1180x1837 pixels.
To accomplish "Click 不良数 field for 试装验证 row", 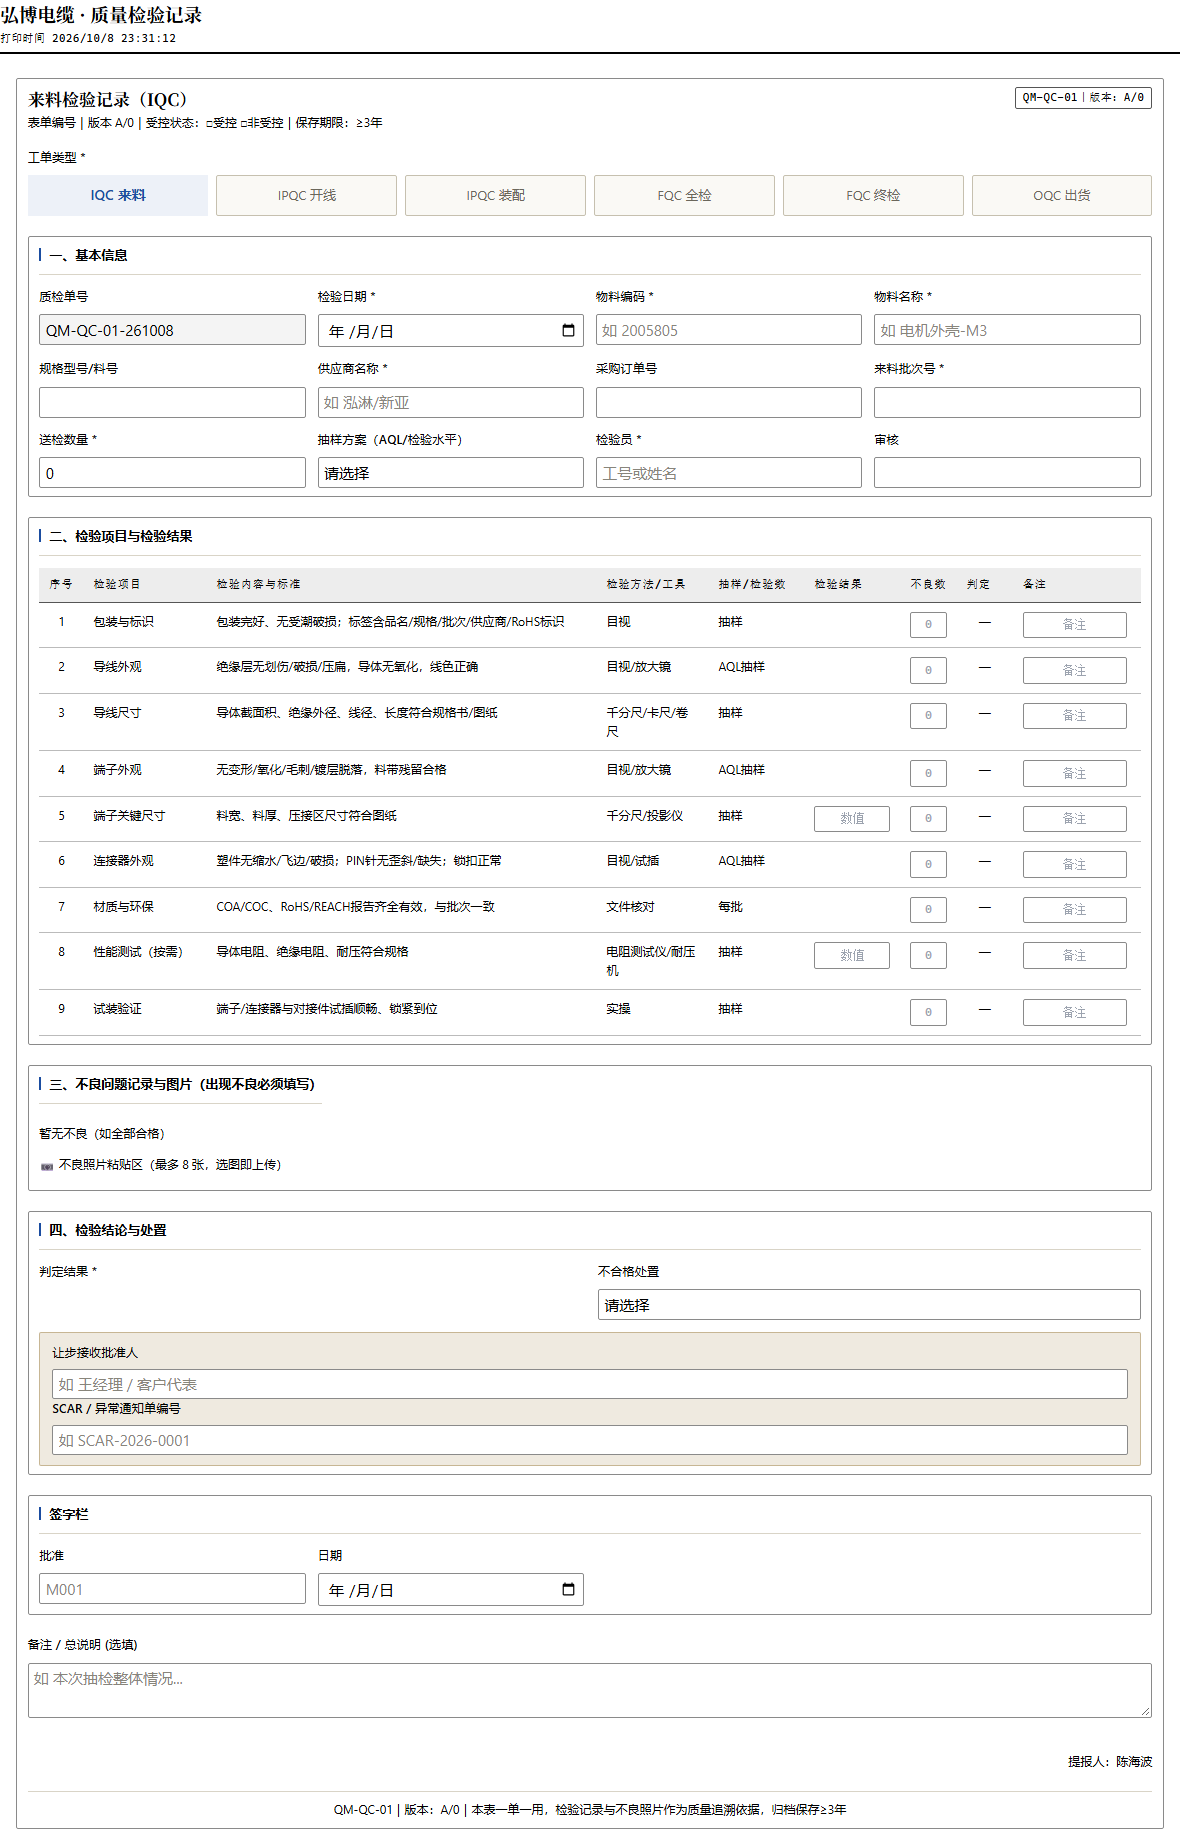I will coord(928,1012).
